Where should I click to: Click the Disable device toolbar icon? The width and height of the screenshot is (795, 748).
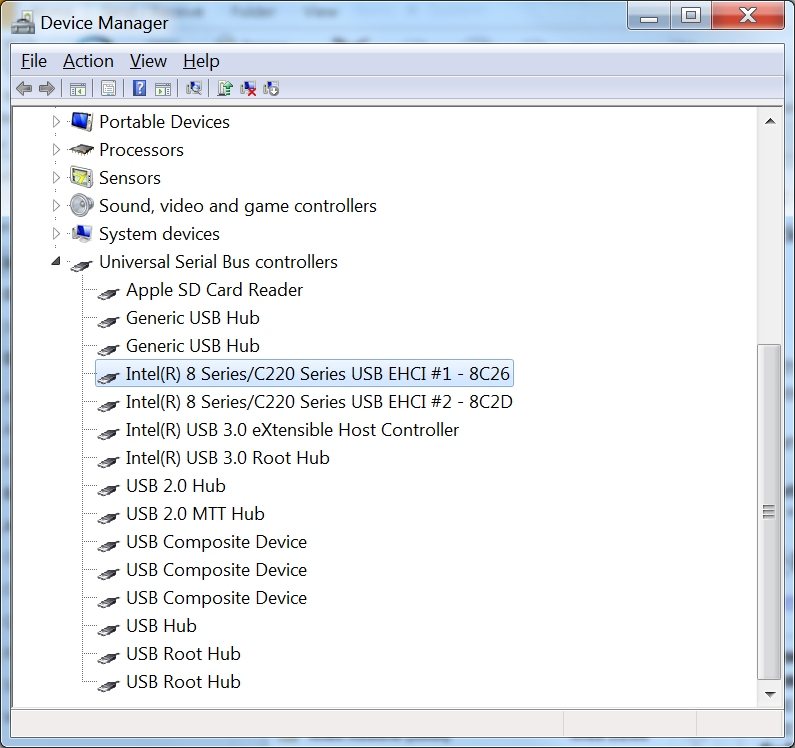click(x=271, y=89)
